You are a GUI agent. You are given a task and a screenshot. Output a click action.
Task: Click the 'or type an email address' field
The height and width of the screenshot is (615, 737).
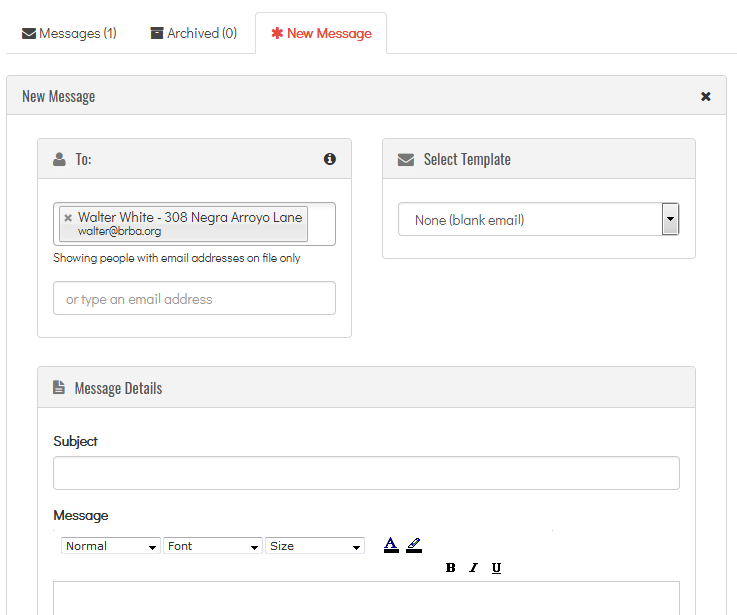[194, 299]
